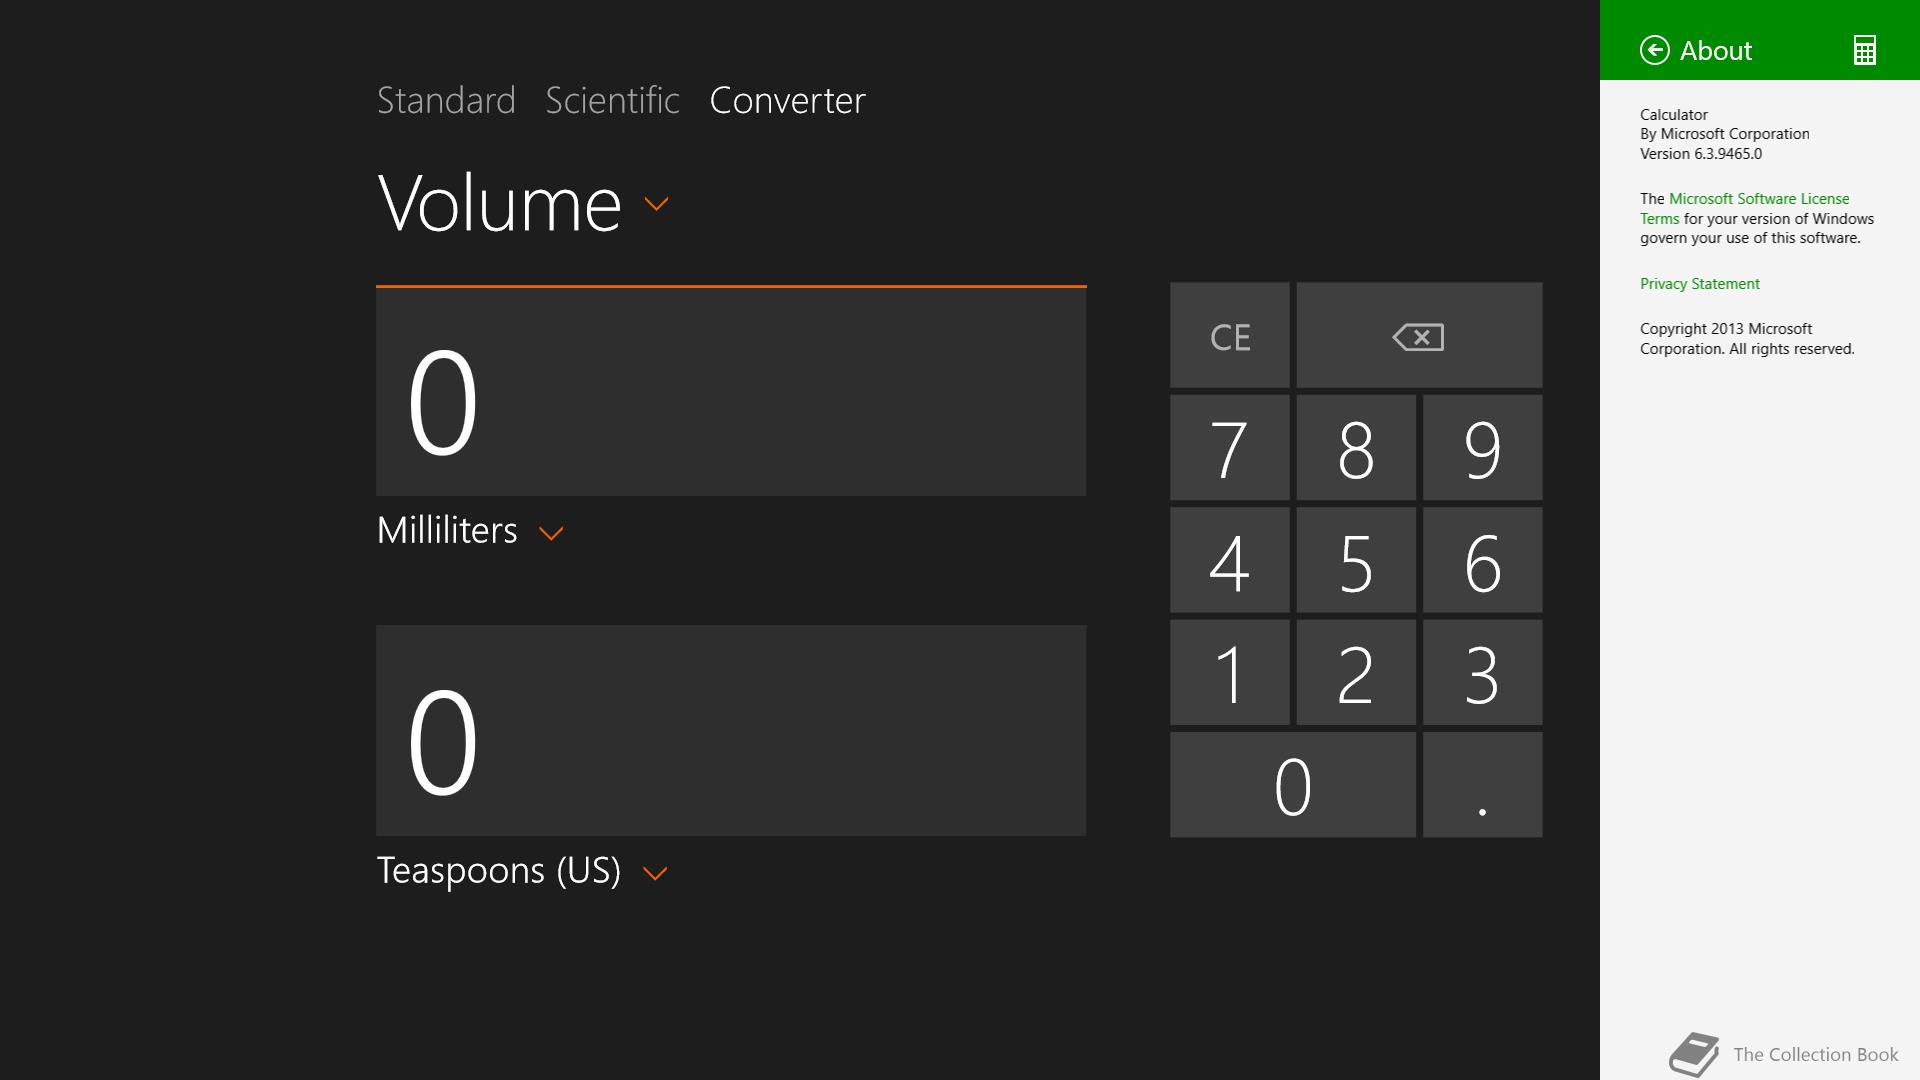Open Microsoft Software License Terms link
The width and height of the screenshot is (1920, 1080).
tap(1745, 208)
